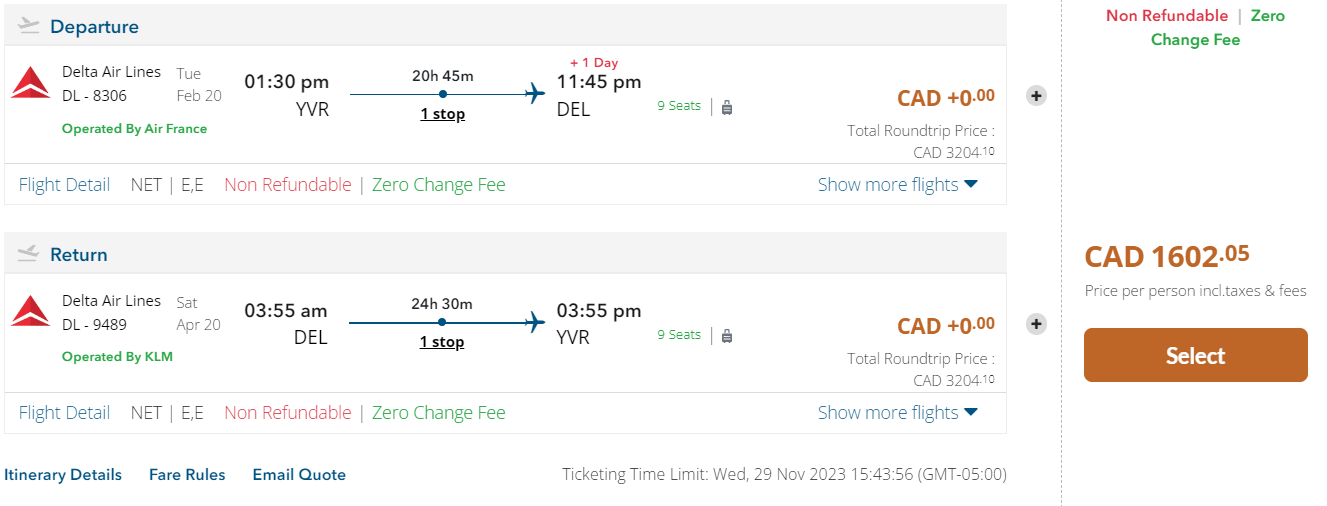Open Itinerary Details
The width and height of the screenshot is (1327, 506).
[63, 475]
